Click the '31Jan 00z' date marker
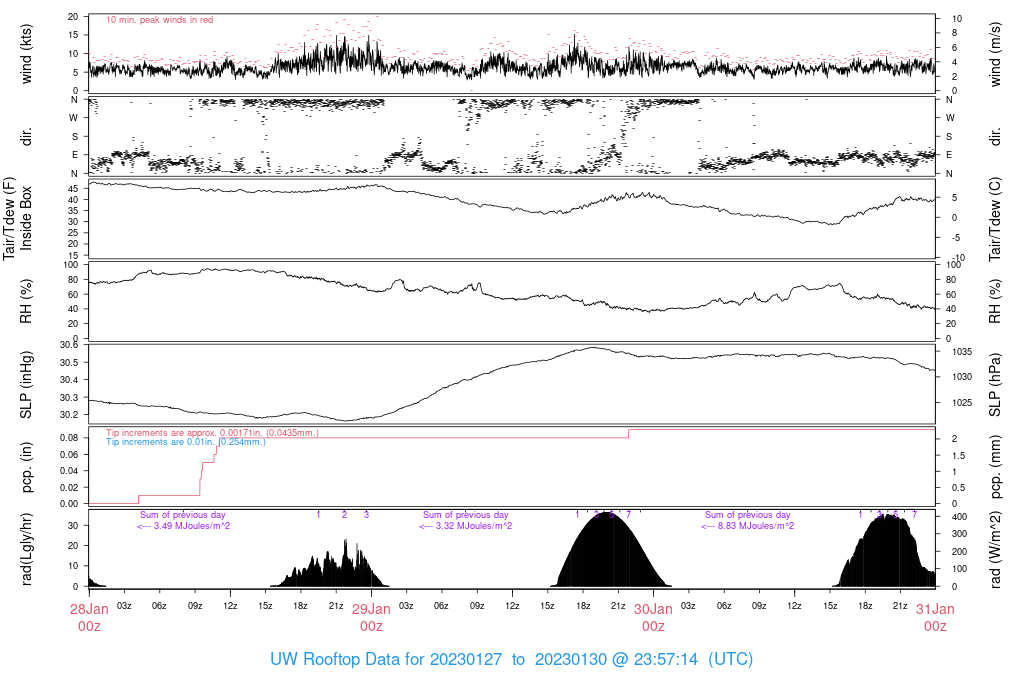This screenshot has height=700, width=1024. 935,617
